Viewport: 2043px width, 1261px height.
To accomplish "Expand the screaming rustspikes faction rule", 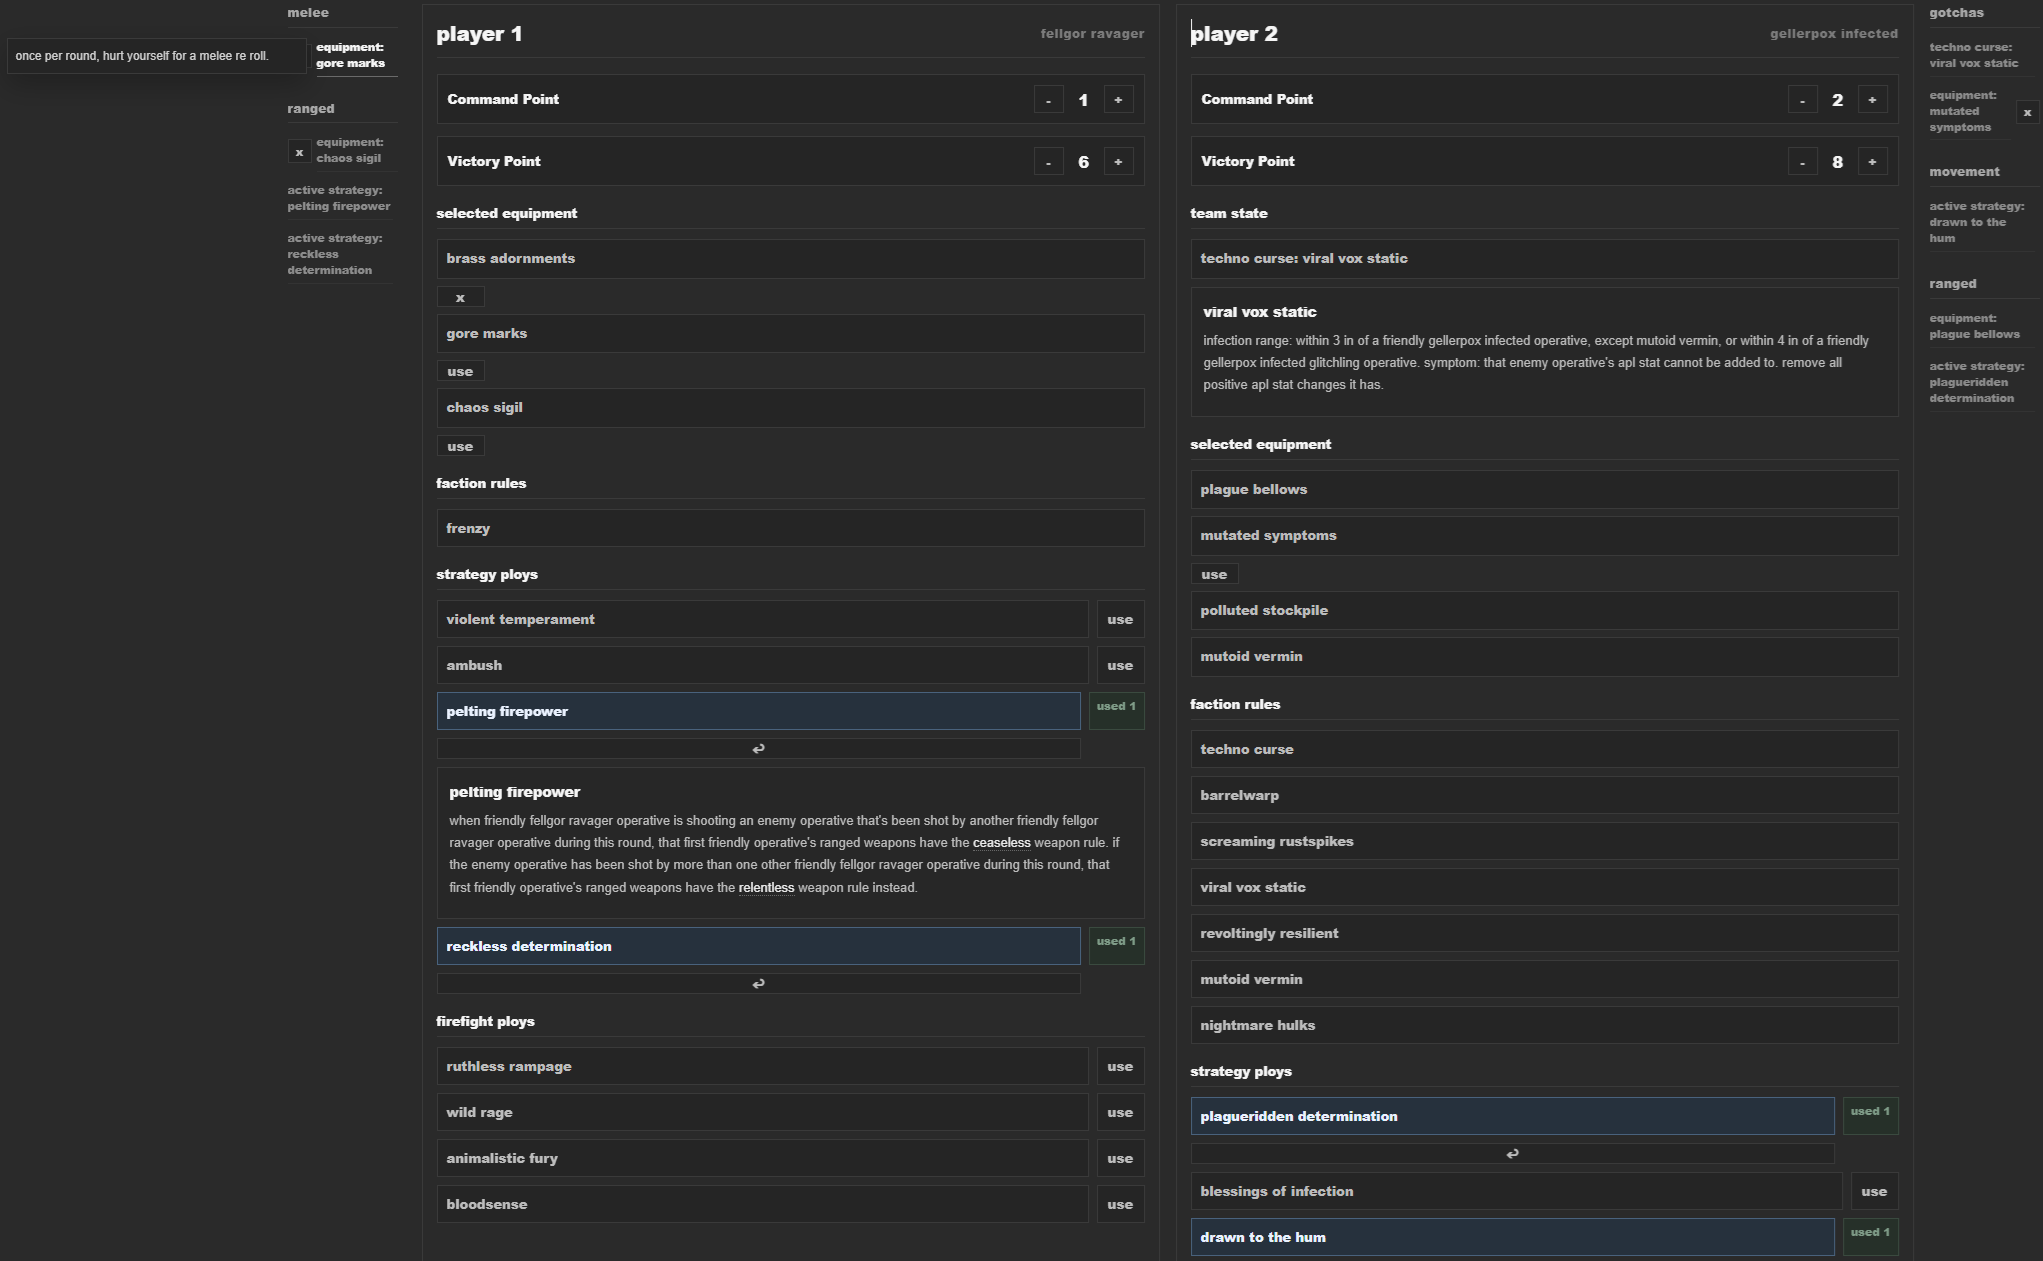I will click(x=1544, y=841).
